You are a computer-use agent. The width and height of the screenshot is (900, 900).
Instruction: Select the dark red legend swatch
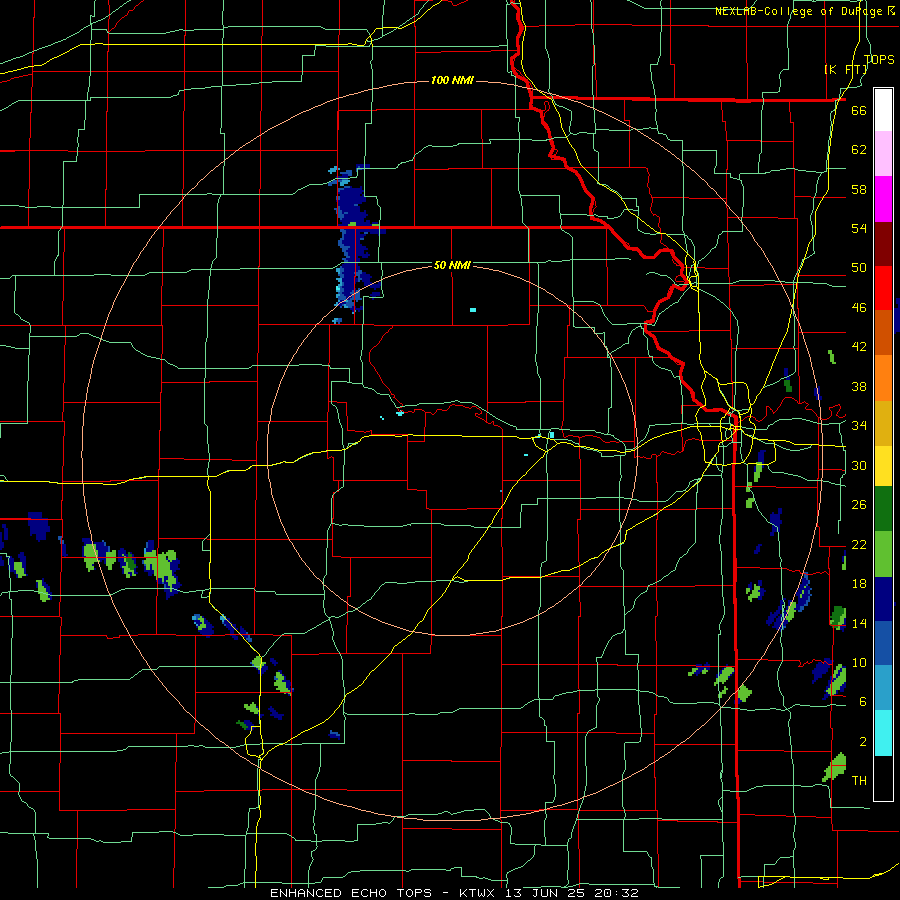(883, 244)
